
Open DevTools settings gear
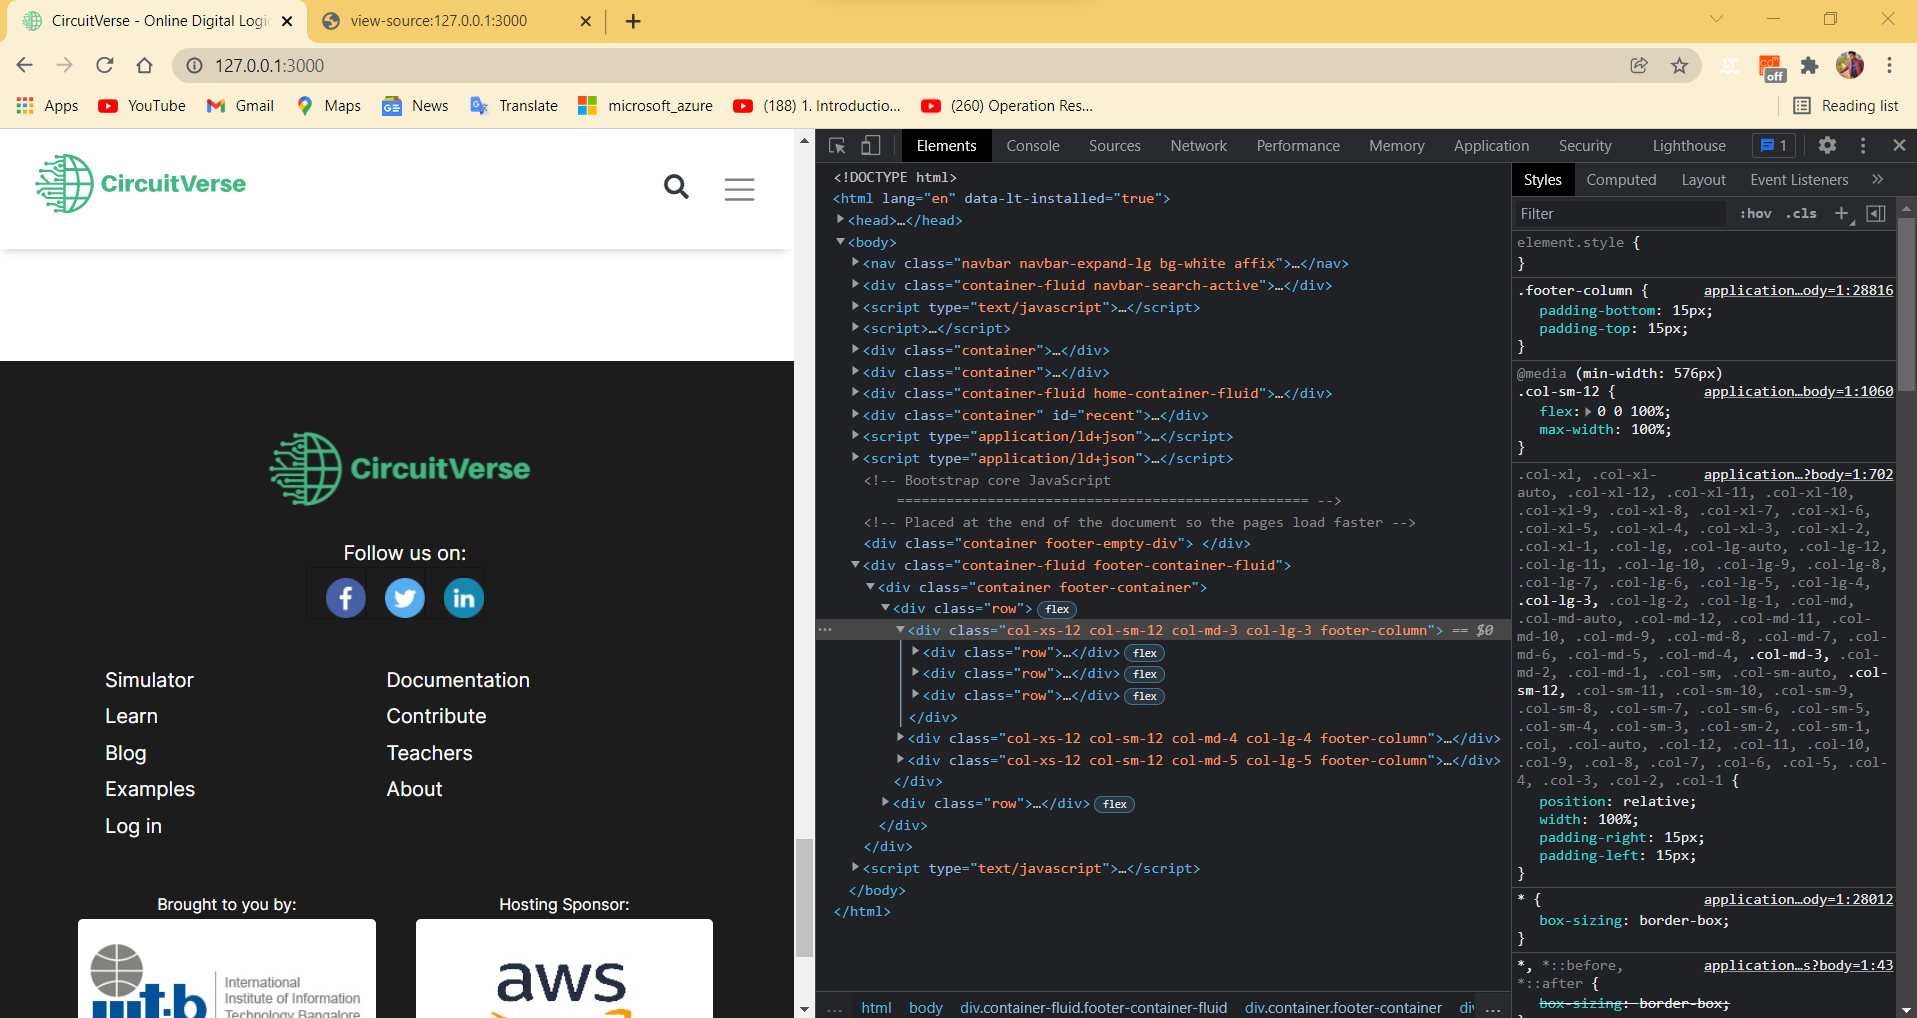coord(1826,145)
